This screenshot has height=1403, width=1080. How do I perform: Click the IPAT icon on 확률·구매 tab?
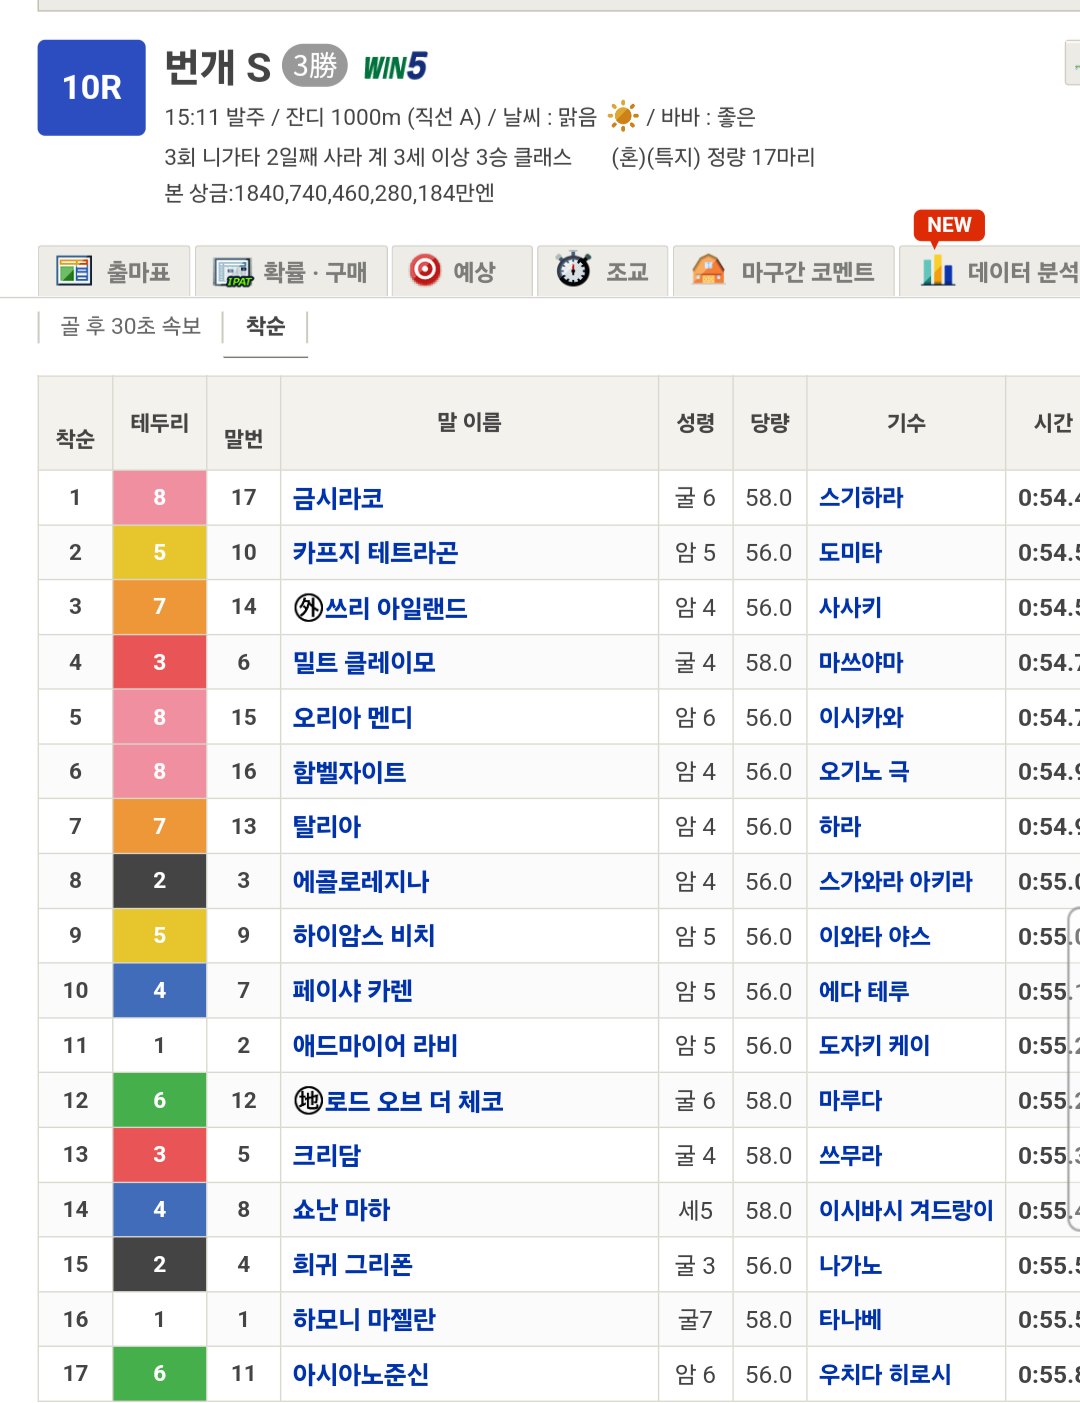pos(233,272)
